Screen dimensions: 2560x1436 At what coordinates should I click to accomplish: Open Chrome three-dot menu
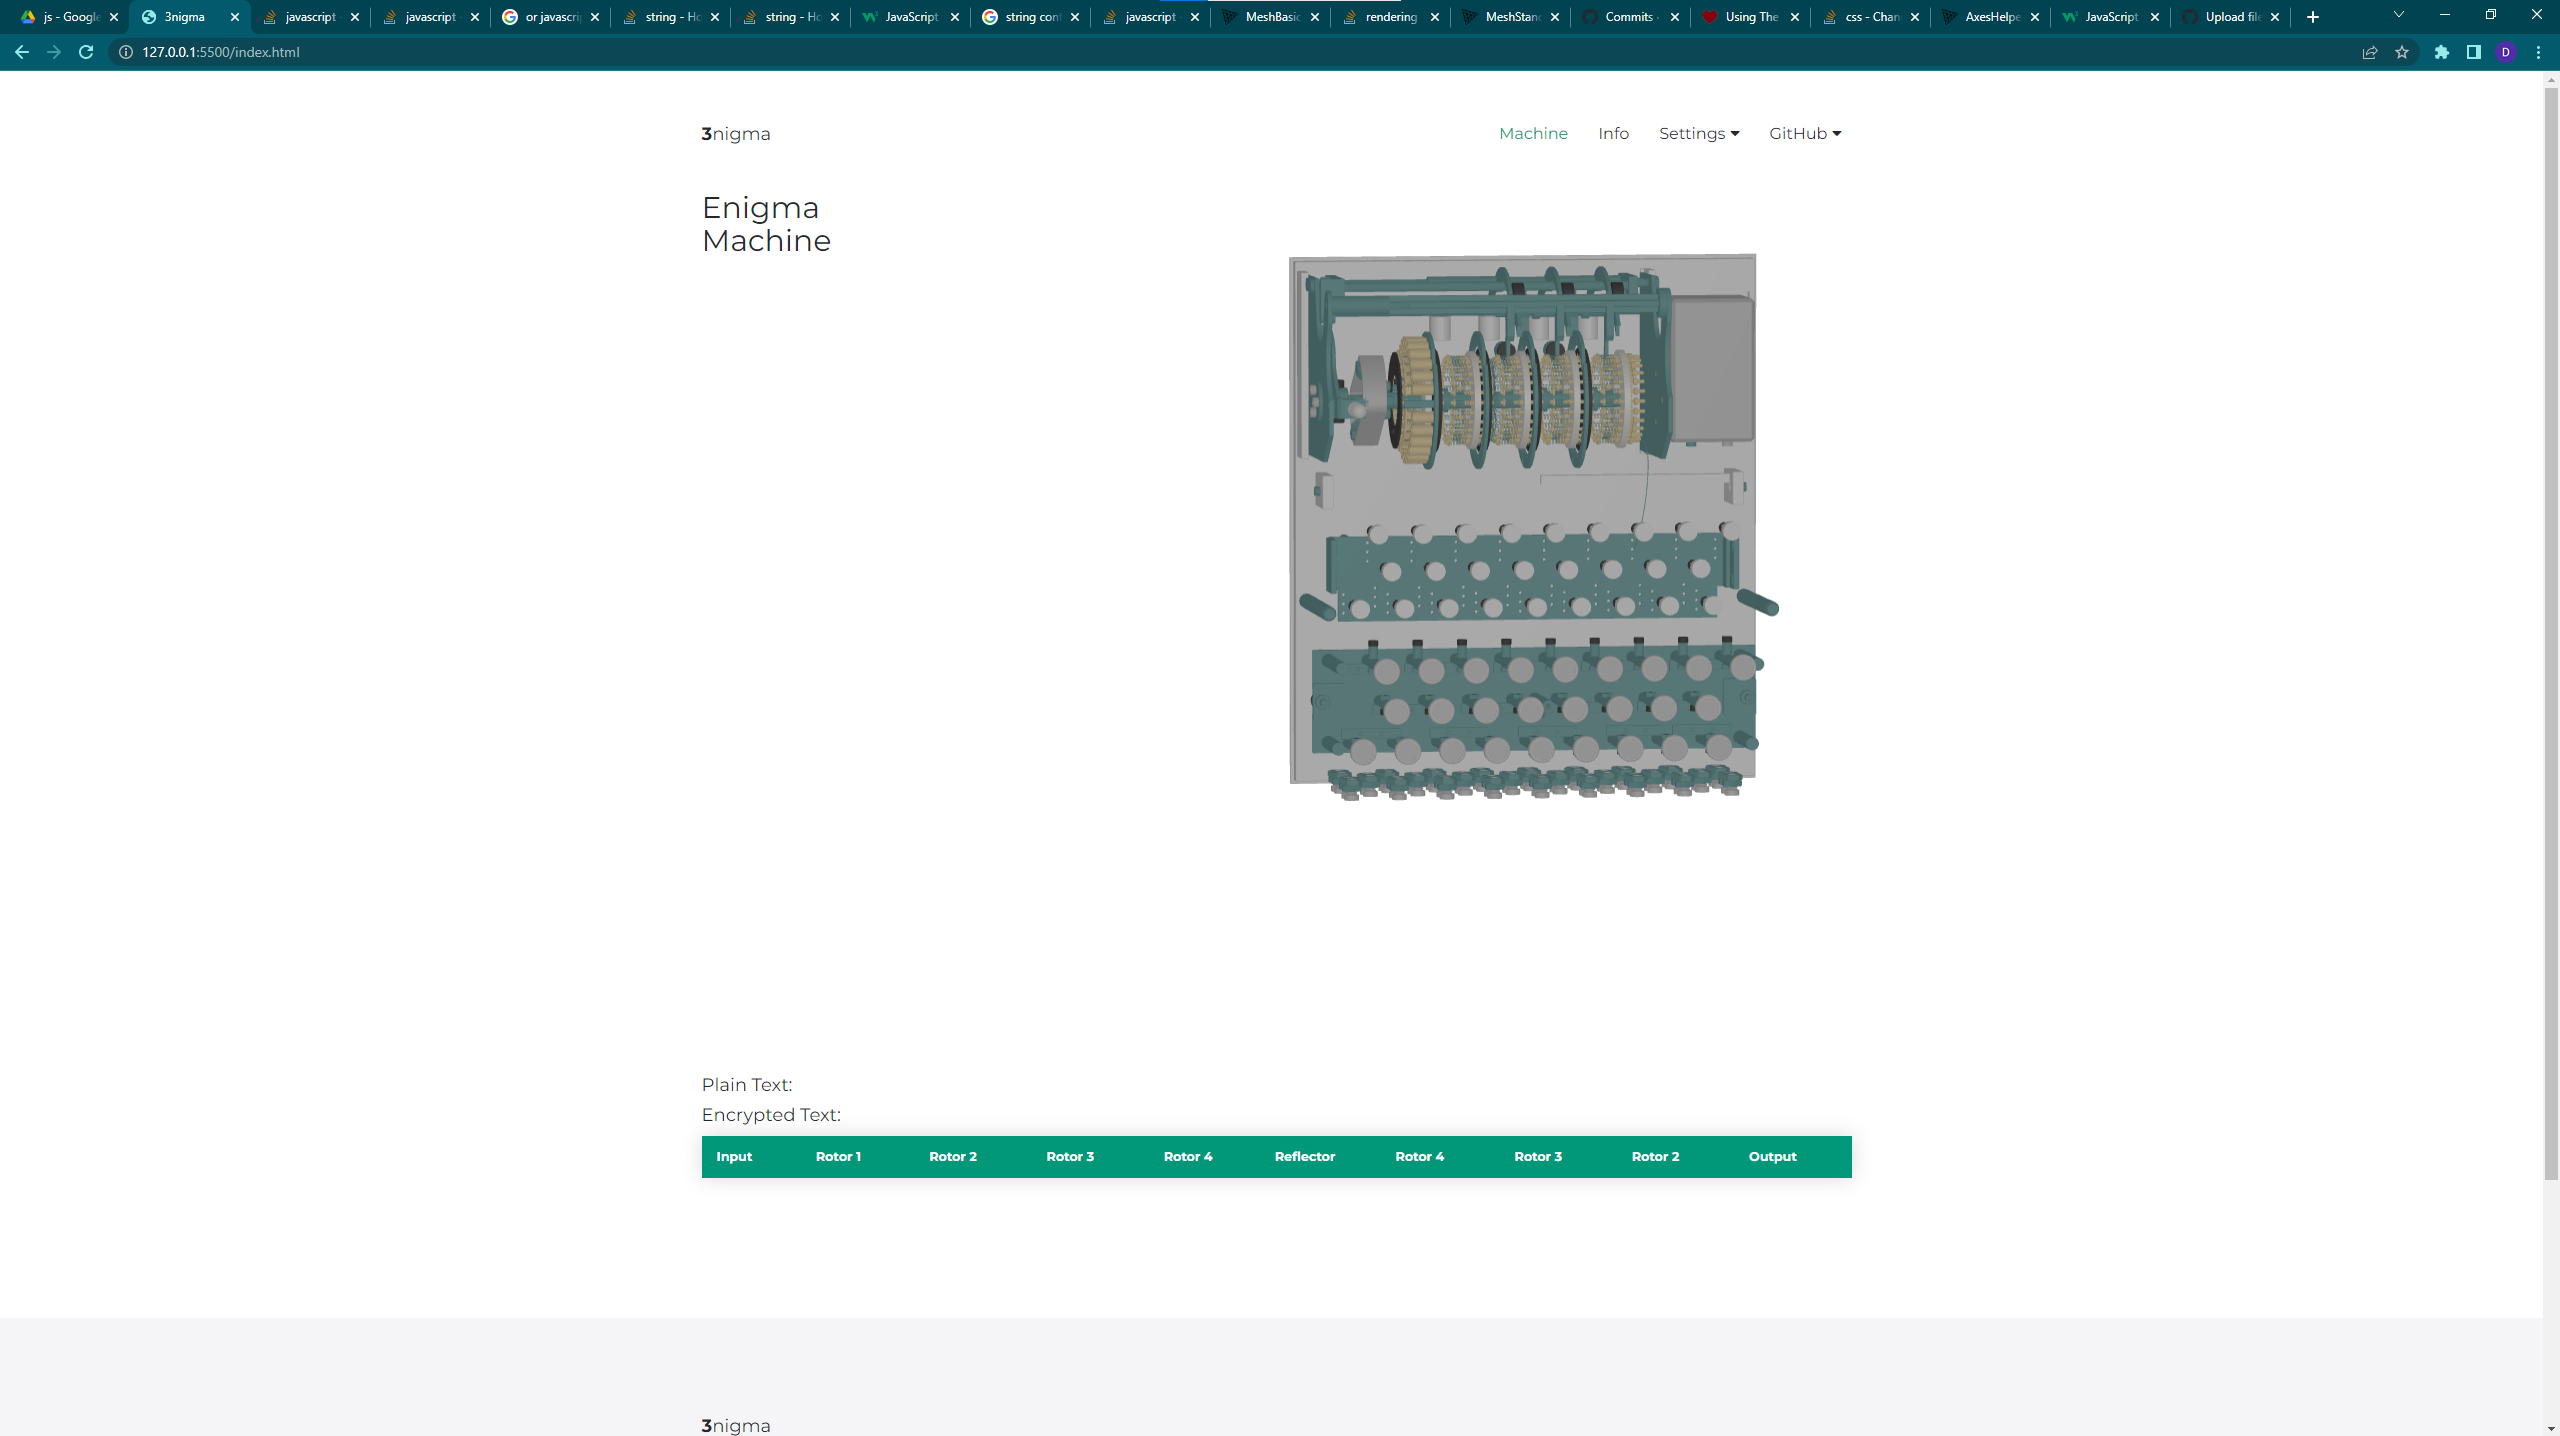2538,52
